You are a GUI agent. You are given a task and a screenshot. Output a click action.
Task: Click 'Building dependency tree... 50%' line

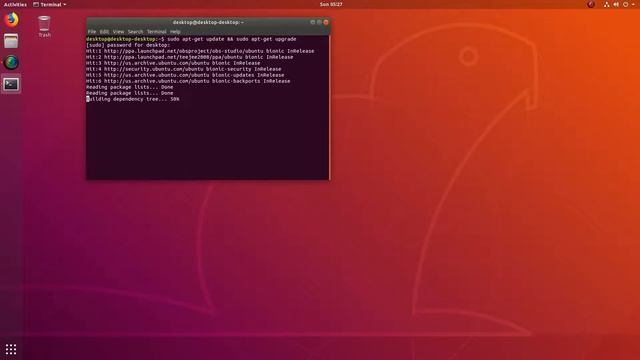point(133,99)
